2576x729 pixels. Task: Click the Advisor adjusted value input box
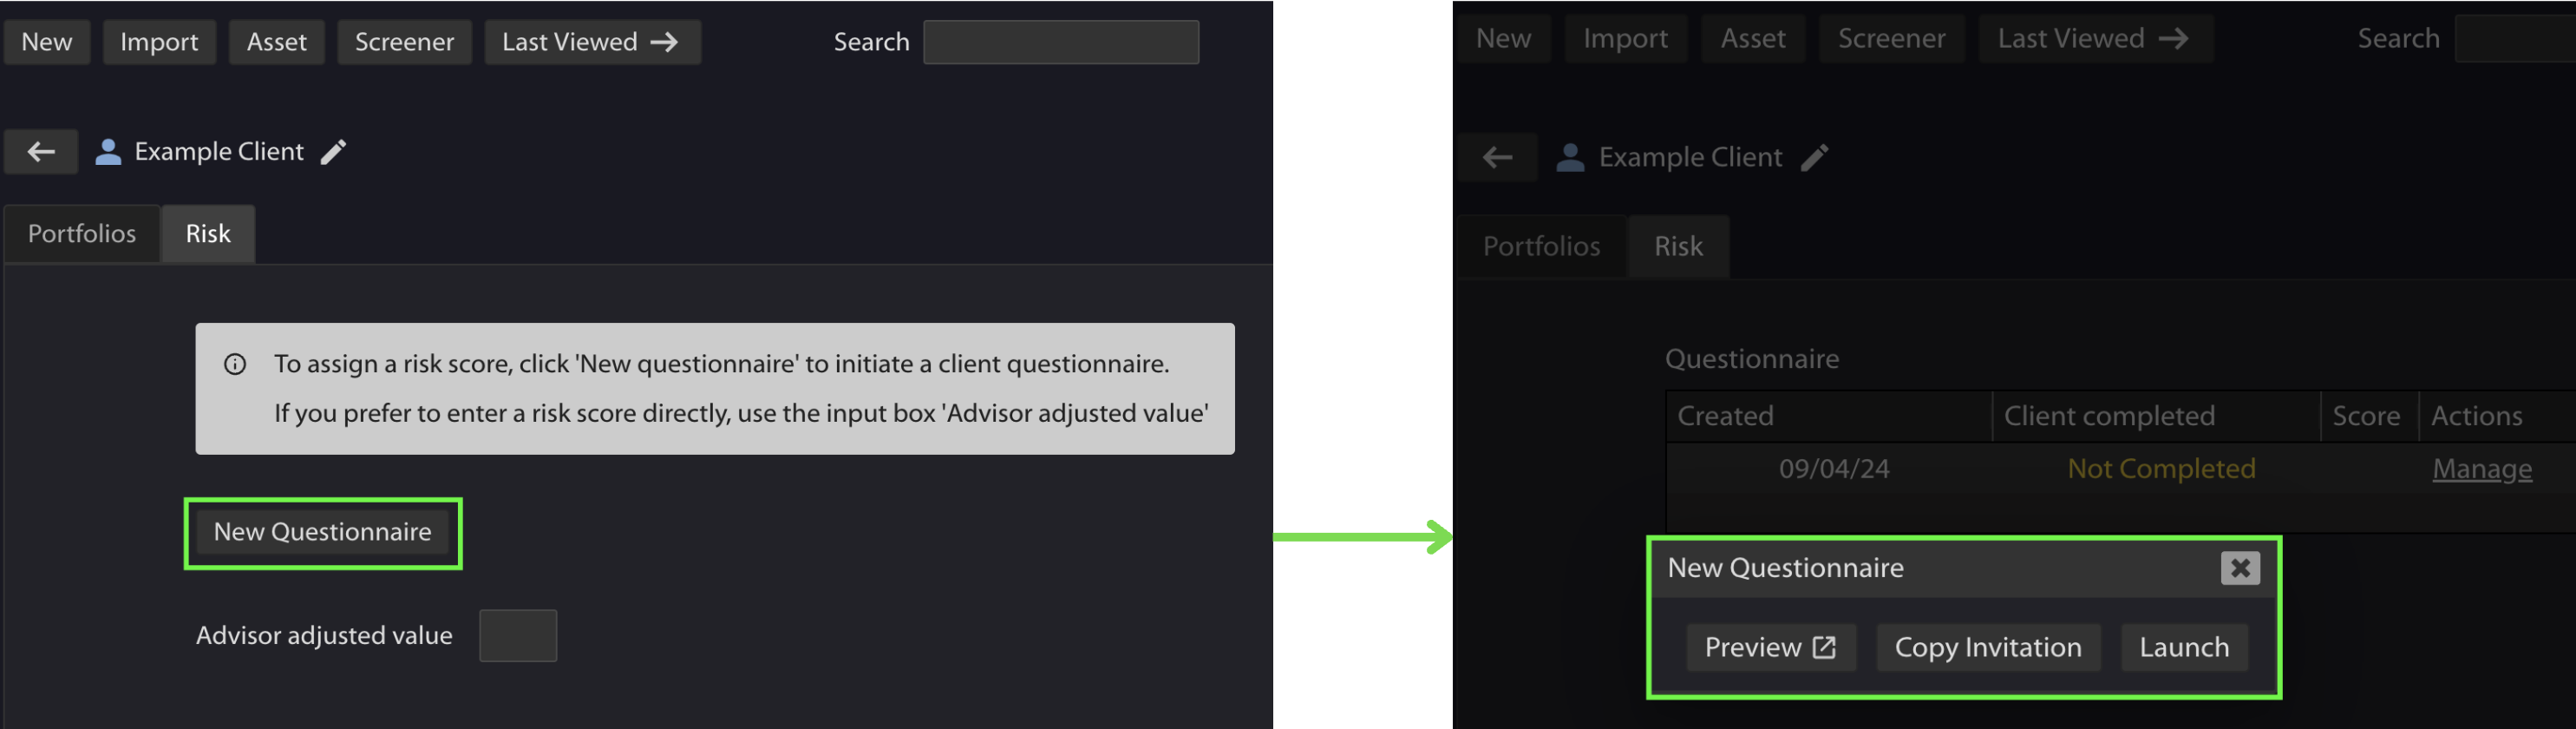(x=518, y=636)
